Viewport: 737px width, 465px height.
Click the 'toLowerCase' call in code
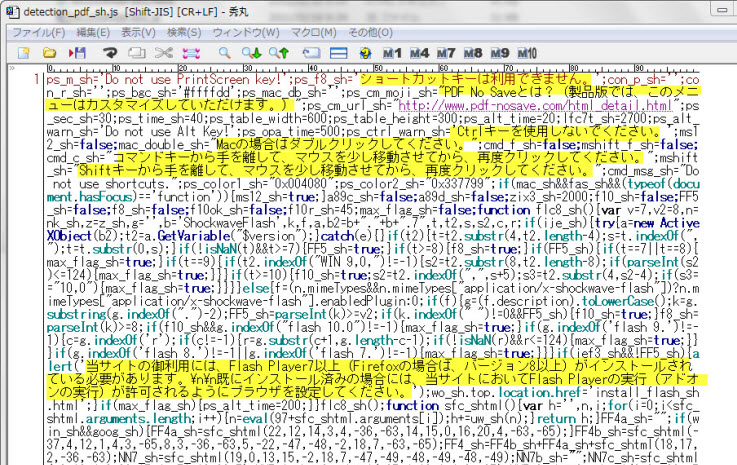click(618, 301)
